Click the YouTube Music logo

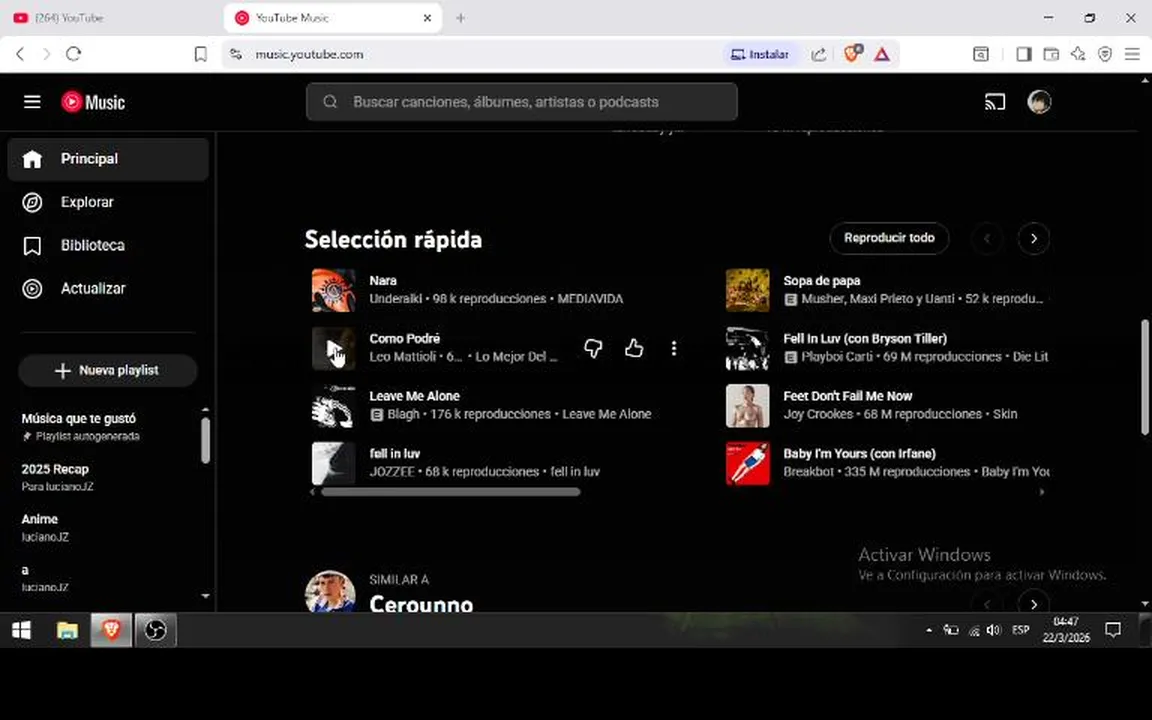(93, 101)
